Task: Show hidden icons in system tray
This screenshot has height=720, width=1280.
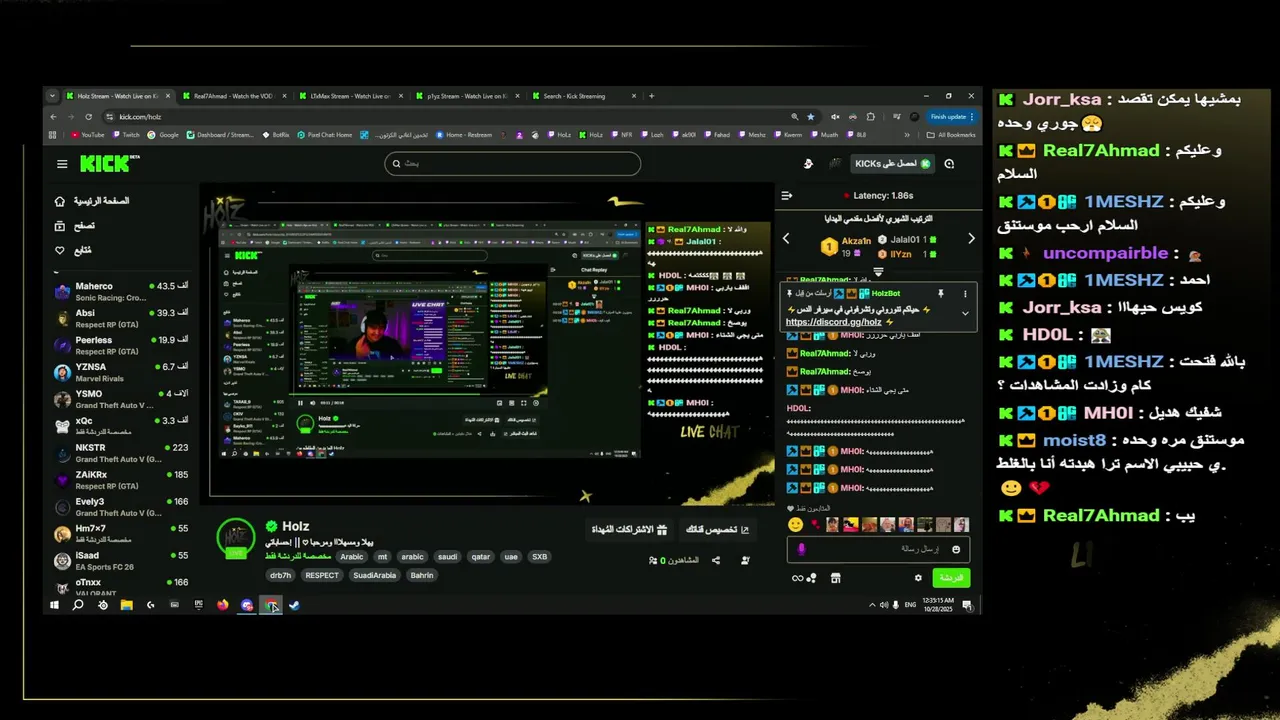Action: click(x=871, y=605)
